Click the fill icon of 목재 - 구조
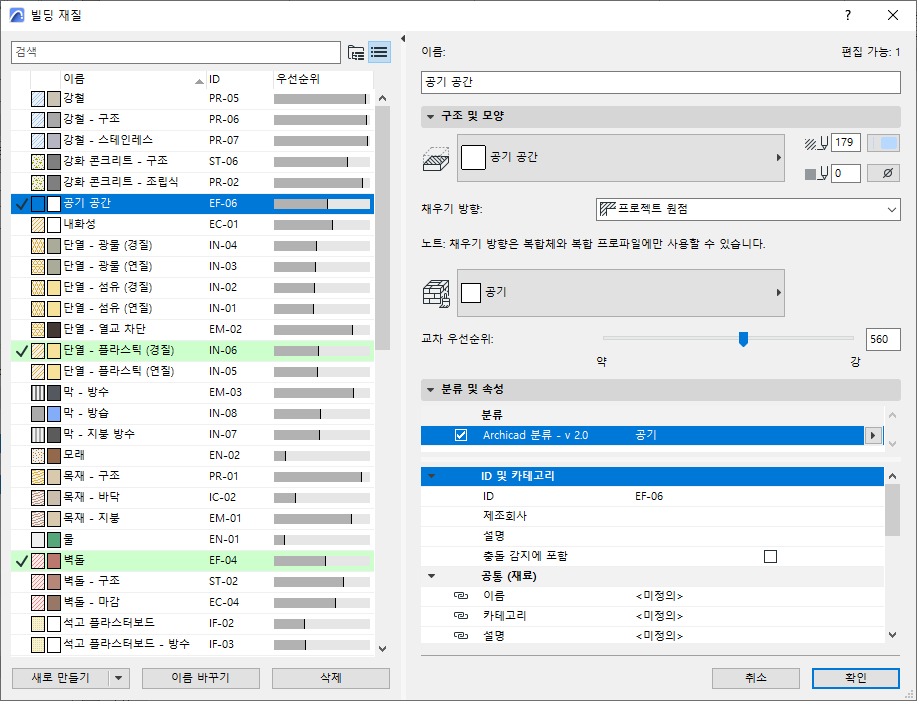This screenshot has height=701, width=917. tap(38, 476)
